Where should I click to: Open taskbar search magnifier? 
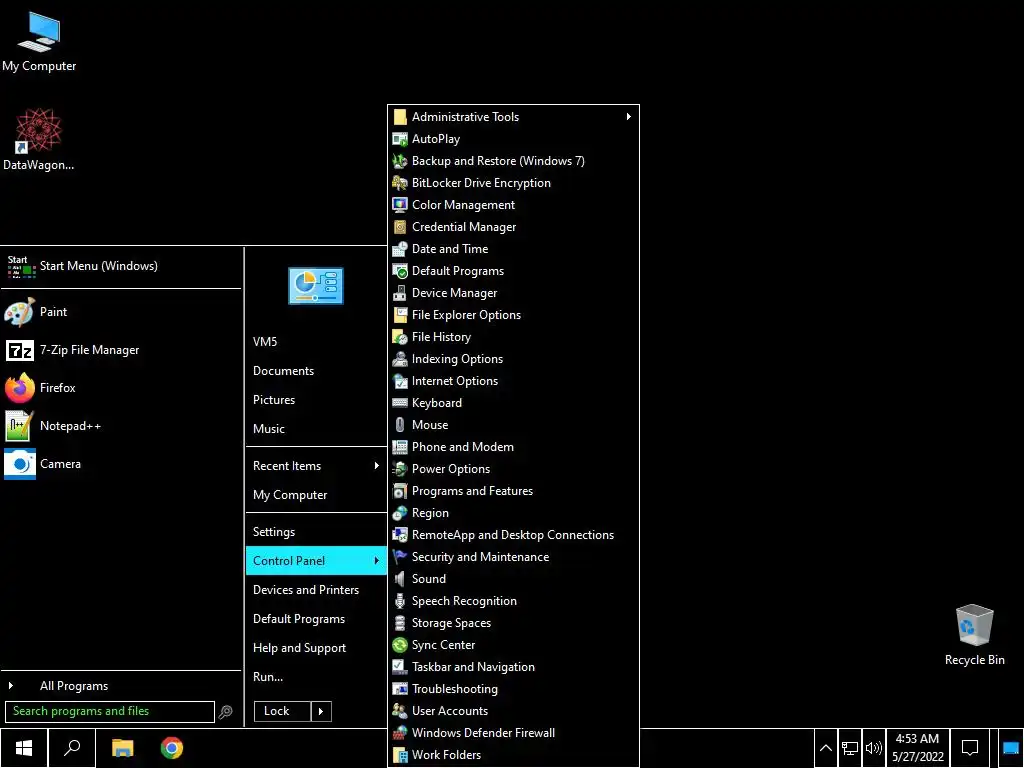click(72, 748)
